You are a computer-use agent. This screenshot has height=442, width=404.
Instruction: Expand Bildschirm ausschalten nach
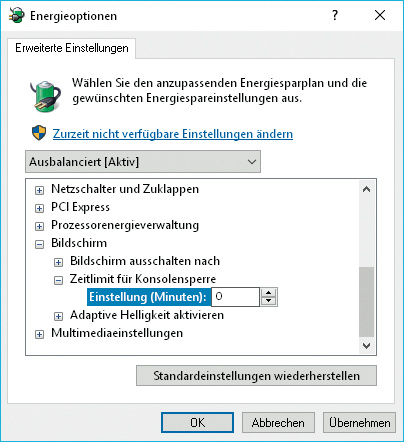point(58,262)
